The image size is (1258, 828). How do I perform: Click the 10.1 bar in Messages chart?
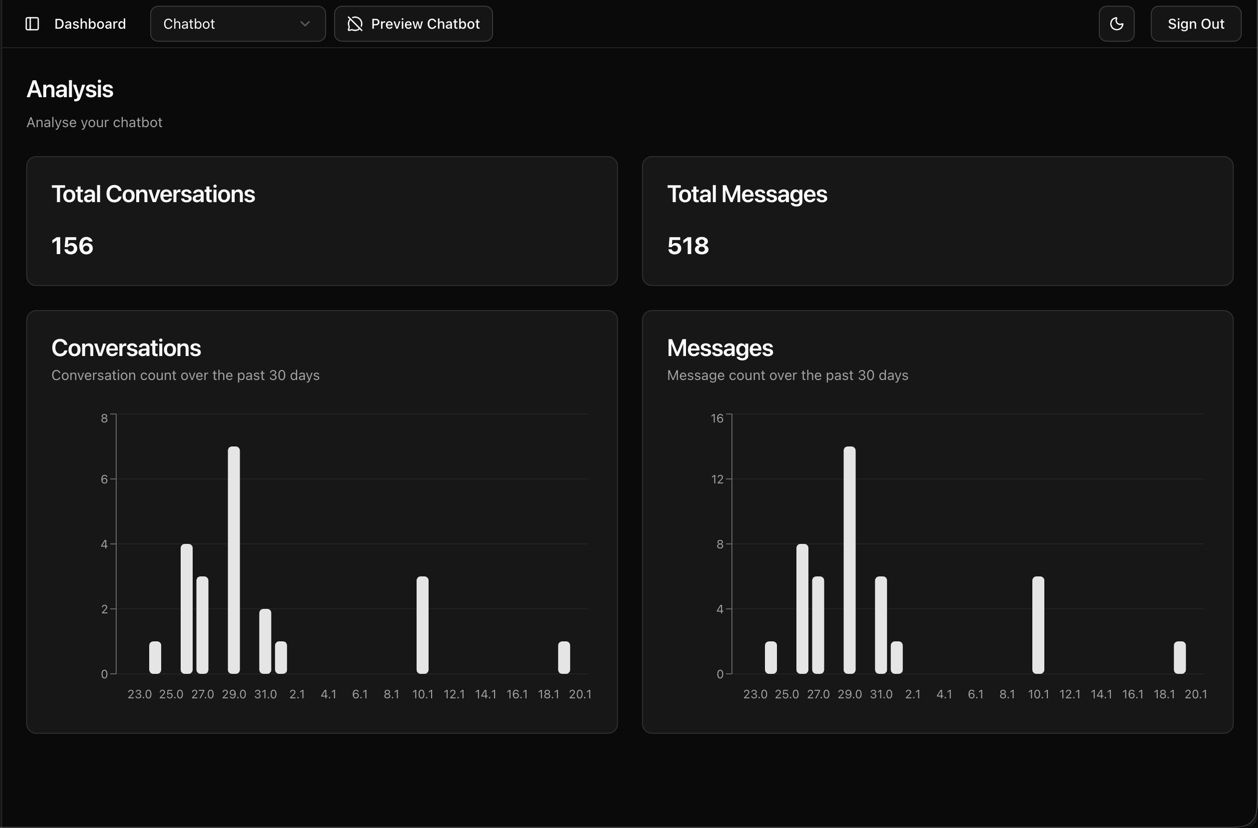tap(1038, 625)
